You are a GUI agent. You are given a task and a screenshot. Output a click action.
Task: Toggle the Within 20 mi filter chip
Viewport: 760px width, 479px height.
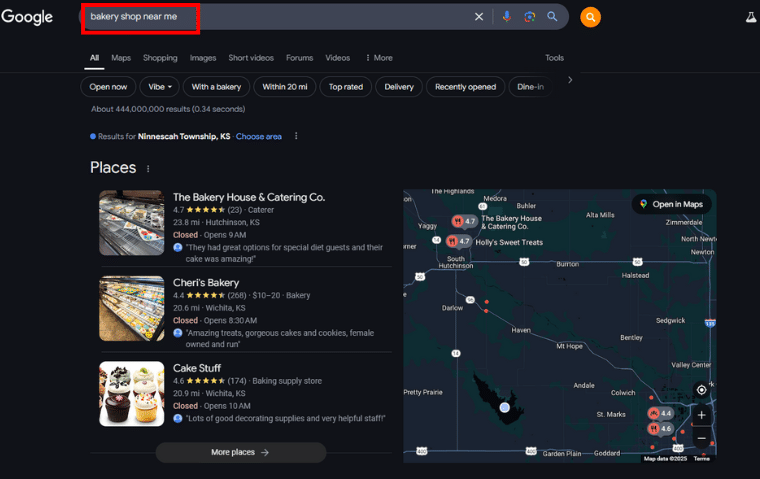[x=285, y=87]
